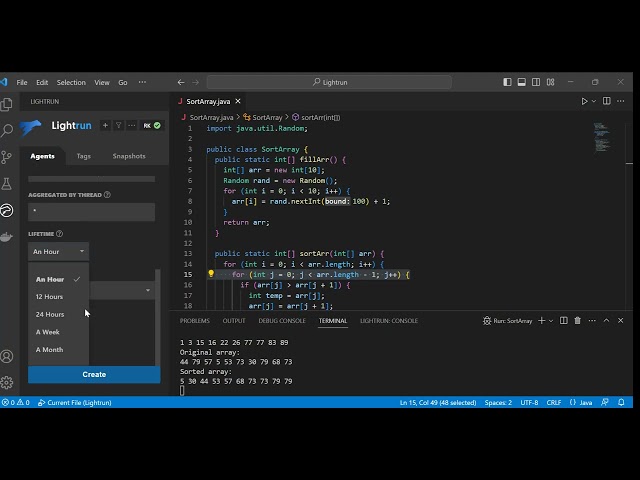Open editor more actions ellipsis
Screen dimensions: 640x480
tap(621, 101)
